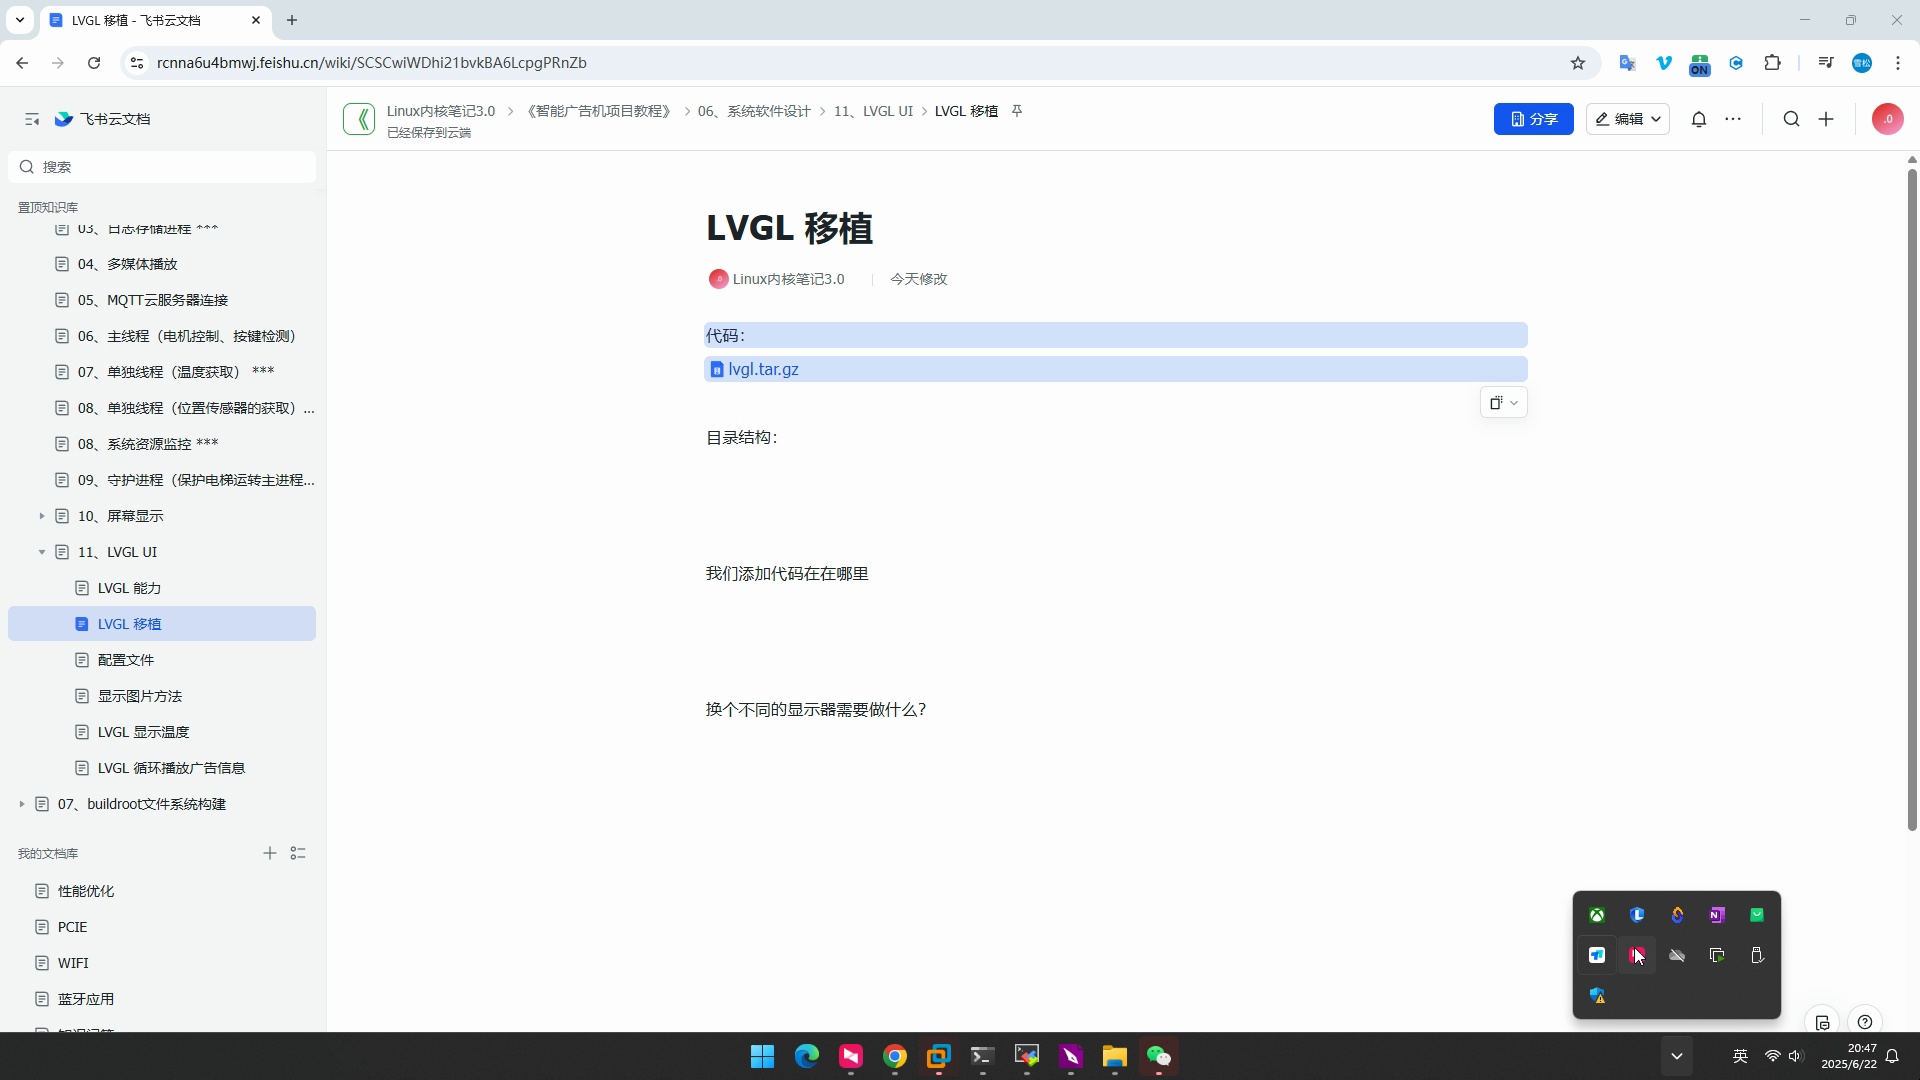Open the more options ellipsis menu
This screenshot has height=1080, width=1920.
point(1733,119)
